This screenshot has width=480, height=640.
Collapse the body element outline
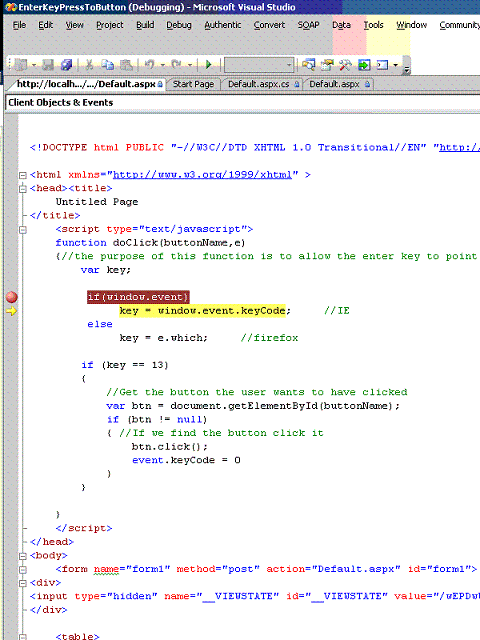(23, 556)
